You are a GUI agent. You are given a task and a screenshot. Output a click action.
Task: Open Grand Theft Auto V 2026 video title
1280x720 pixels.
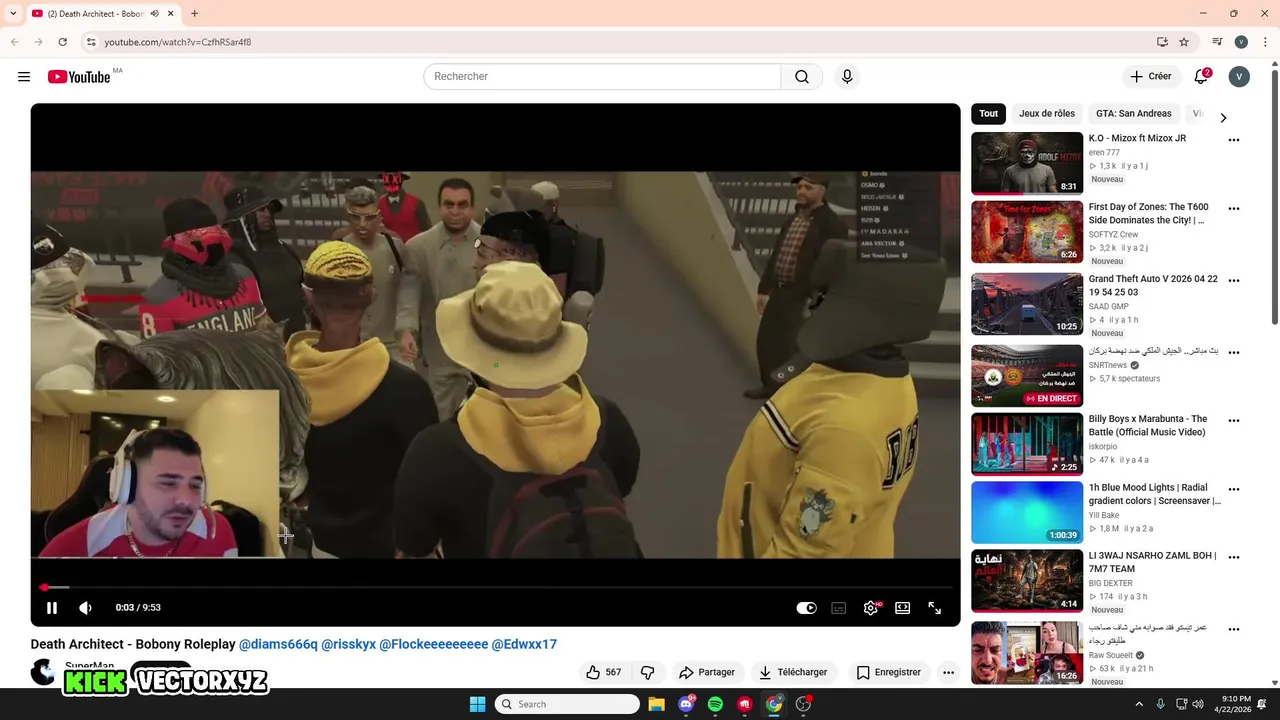1153,286
